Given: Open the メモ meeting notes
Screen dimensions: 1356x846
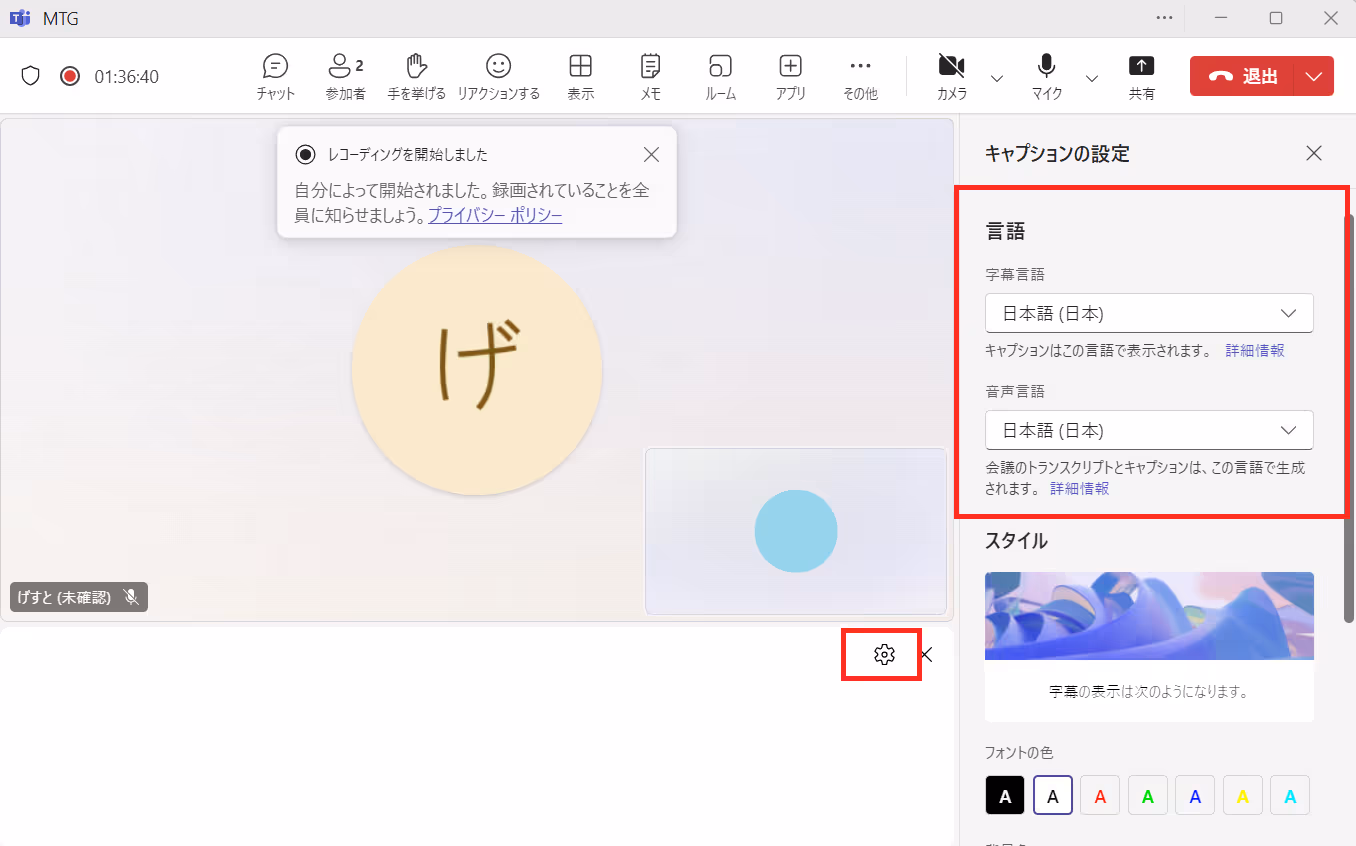Looking at the screenshot, I should point(650,77).
